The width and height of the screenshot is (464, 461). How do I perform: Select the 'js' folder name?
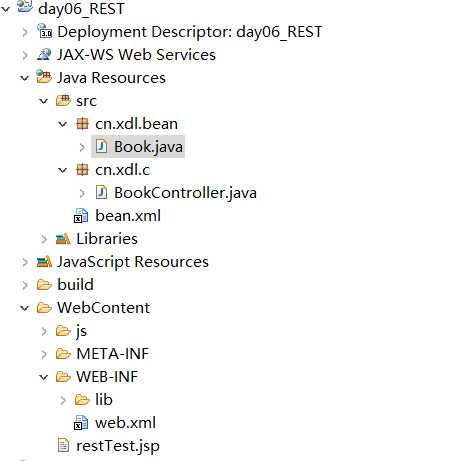82,332
